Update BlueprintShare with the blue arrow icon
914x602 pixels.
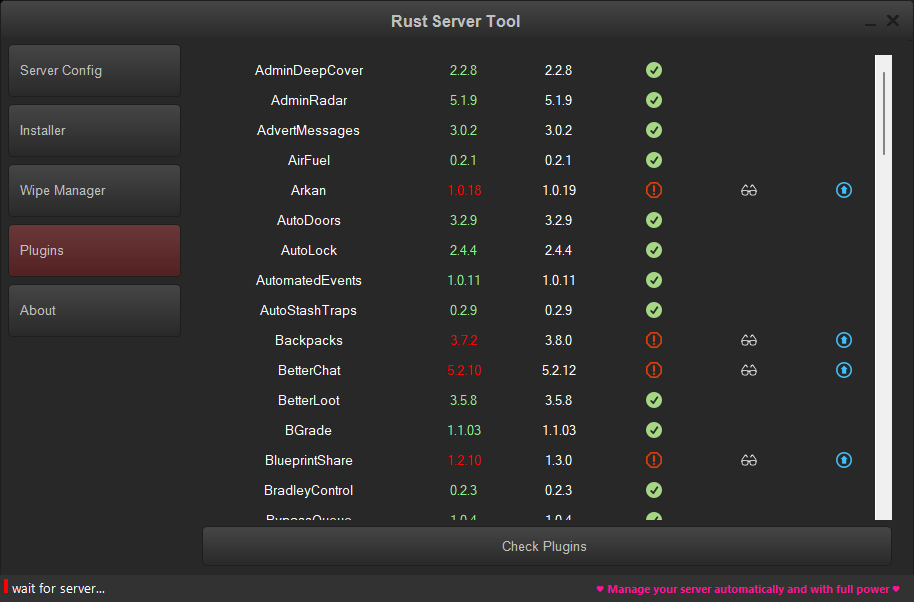coord(844,460)
